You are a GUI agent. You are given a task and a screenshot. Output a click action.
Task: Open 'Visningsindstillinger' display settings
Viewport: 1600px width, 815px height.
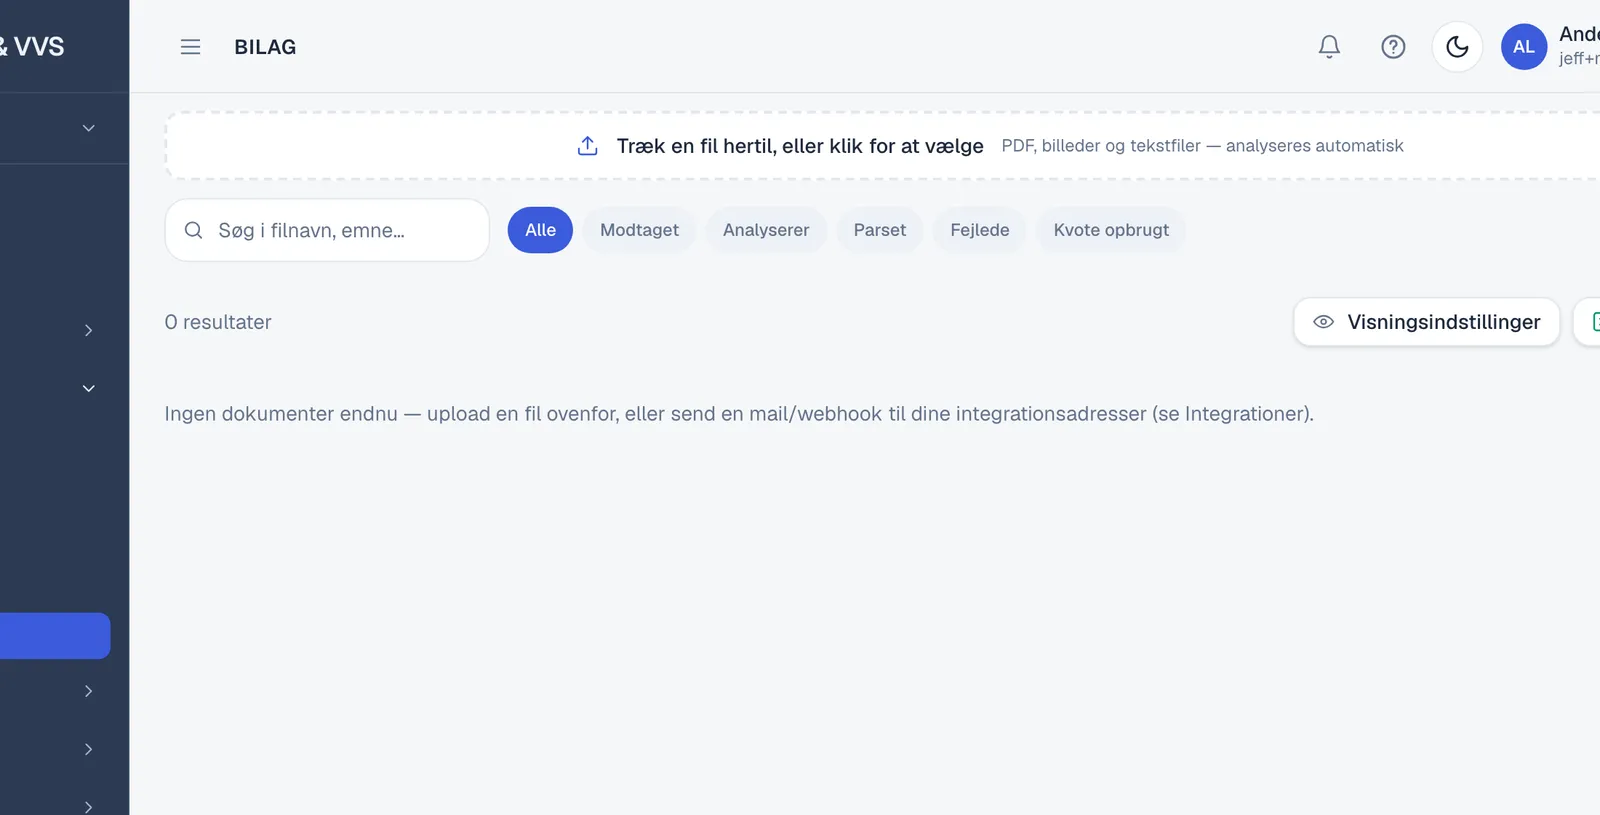point(1427,322)
